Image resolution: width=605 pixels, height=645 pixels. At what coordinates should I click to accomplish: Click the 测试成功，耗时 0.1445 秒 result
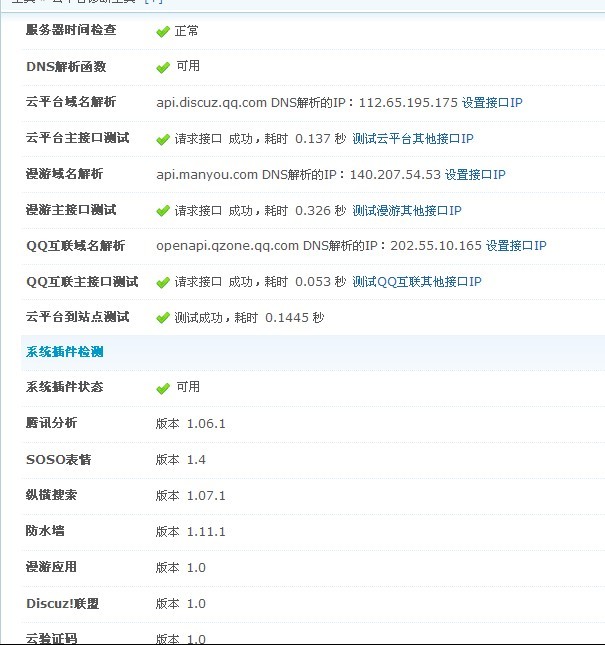[249, 318]
